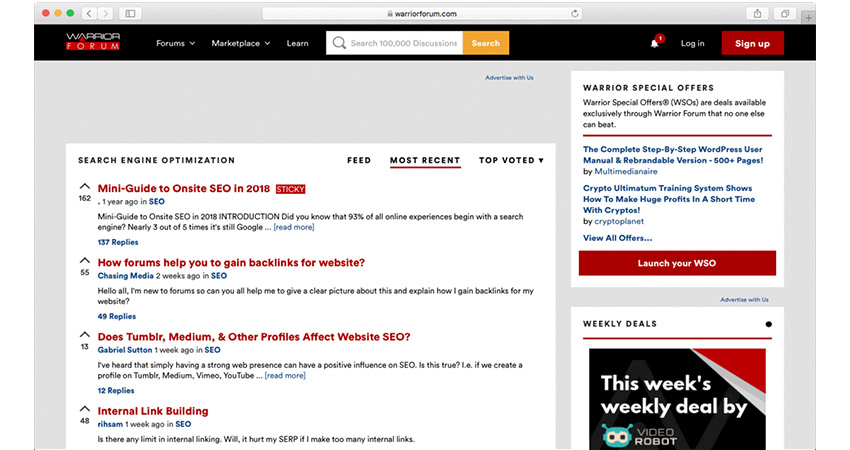Image resolution: width=850 pixels, height=450 pixels.
Task: Open the Internal Link Building thread
Action: (x=153, y=411)
